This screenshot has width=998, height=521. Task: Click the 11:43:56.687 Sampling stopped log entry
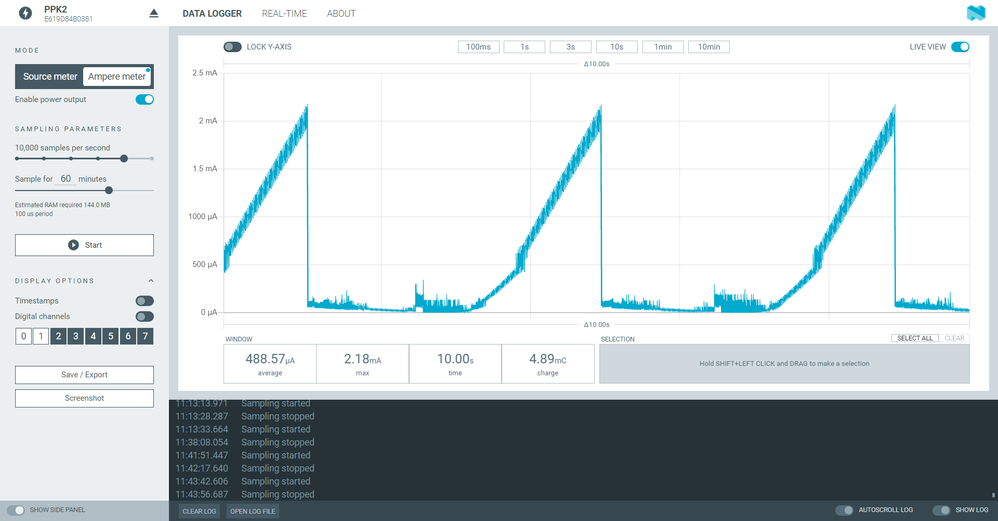pyautogui.click(x=245, y=494)
